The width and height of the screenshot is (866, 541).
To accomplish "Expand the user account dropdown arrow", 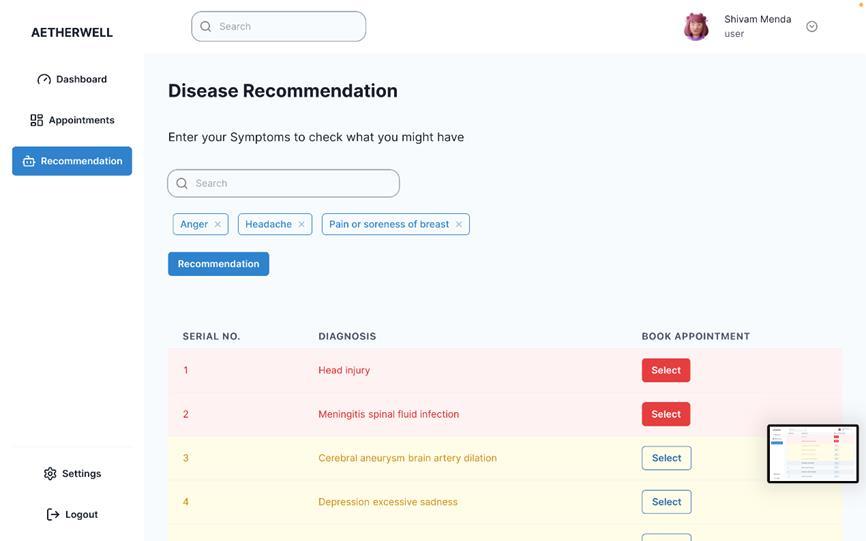I will coord(812,27).
